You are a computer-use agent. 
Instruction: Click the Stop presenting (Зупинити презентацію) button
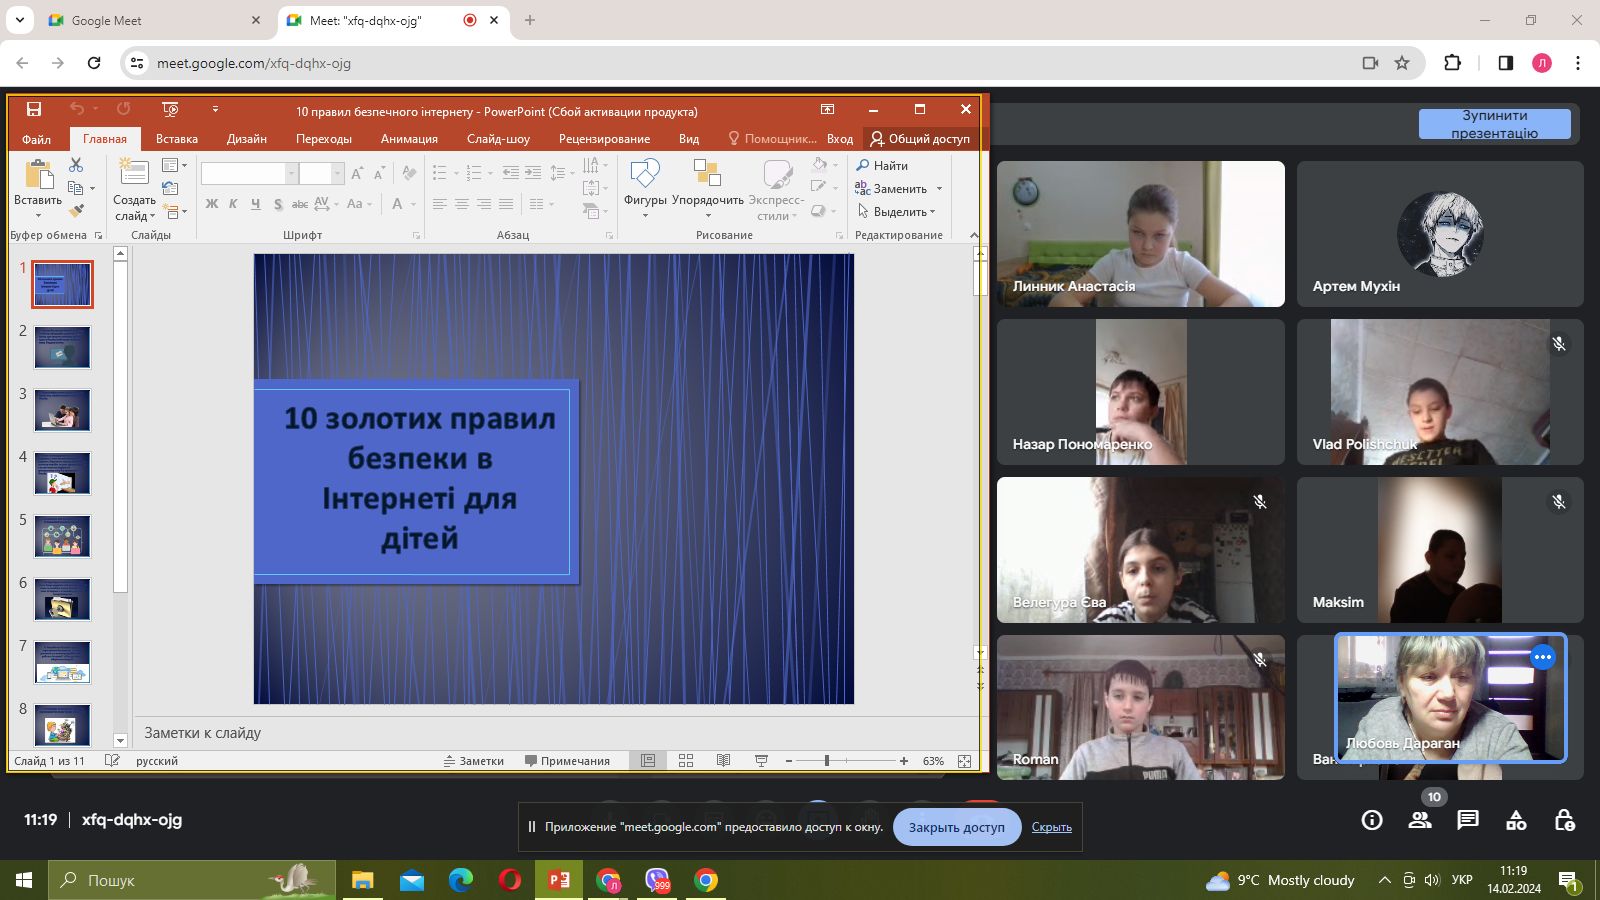1494,124
